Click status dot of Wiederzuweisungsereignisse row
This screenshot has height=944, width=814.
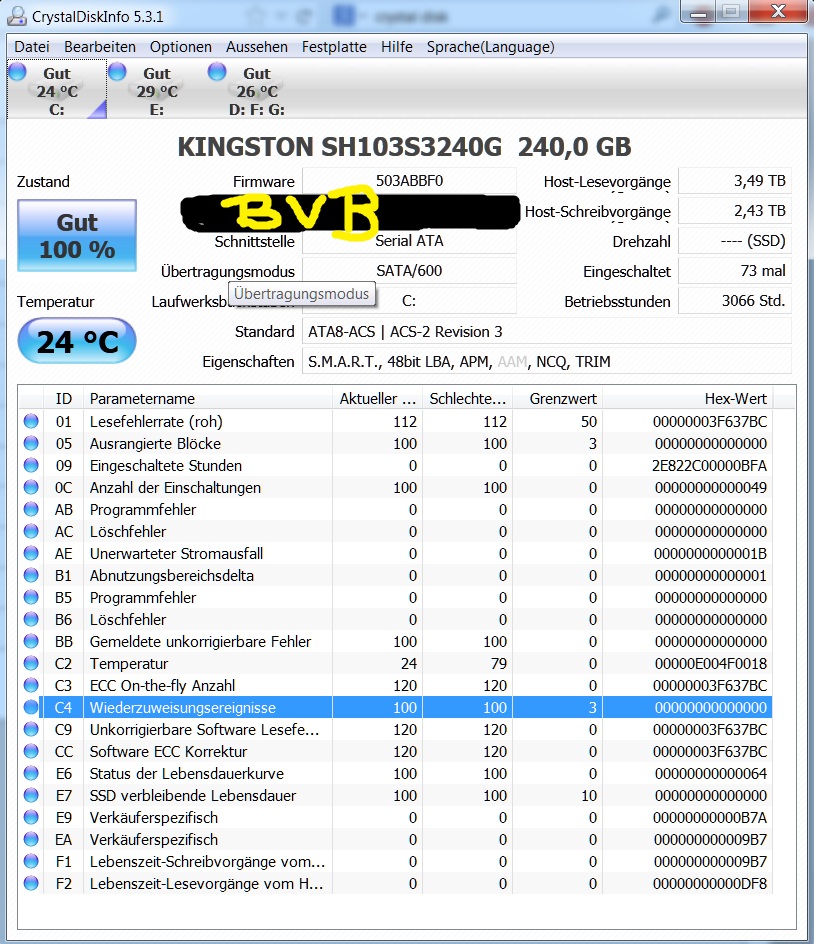pyautogui.click(x=31, y=707)
